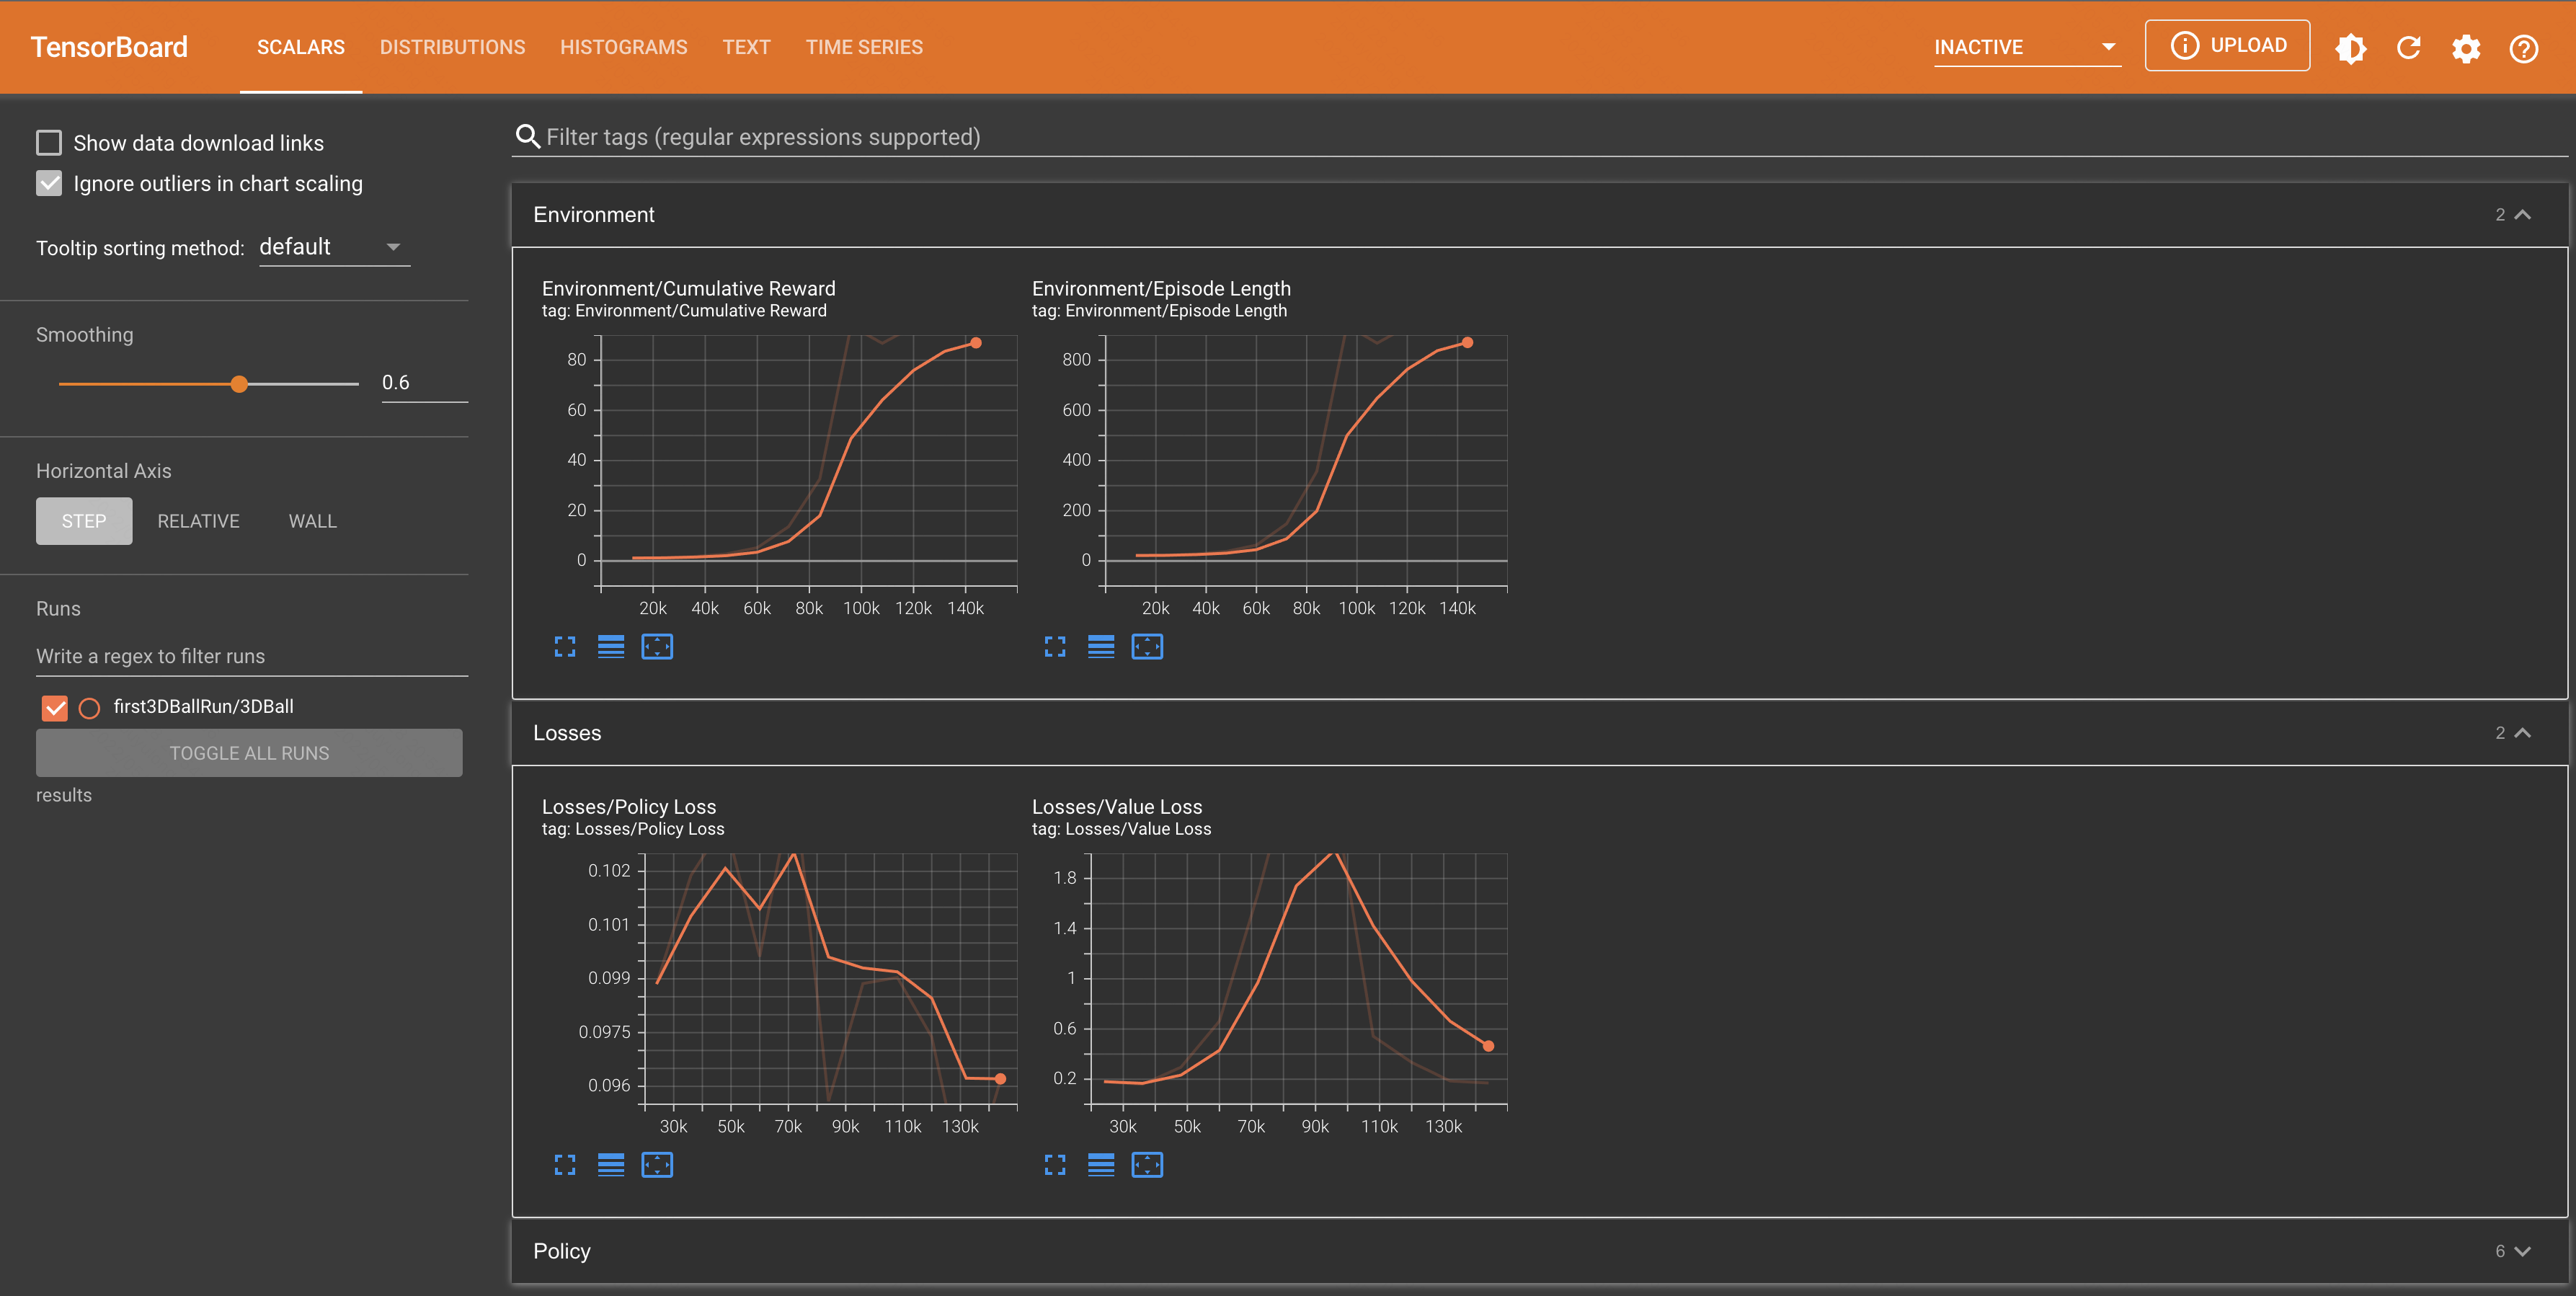This screenshot has height=1296, width=2576.
Task: Select WALL horizontal axis option
Action: (x=312, y=521)
